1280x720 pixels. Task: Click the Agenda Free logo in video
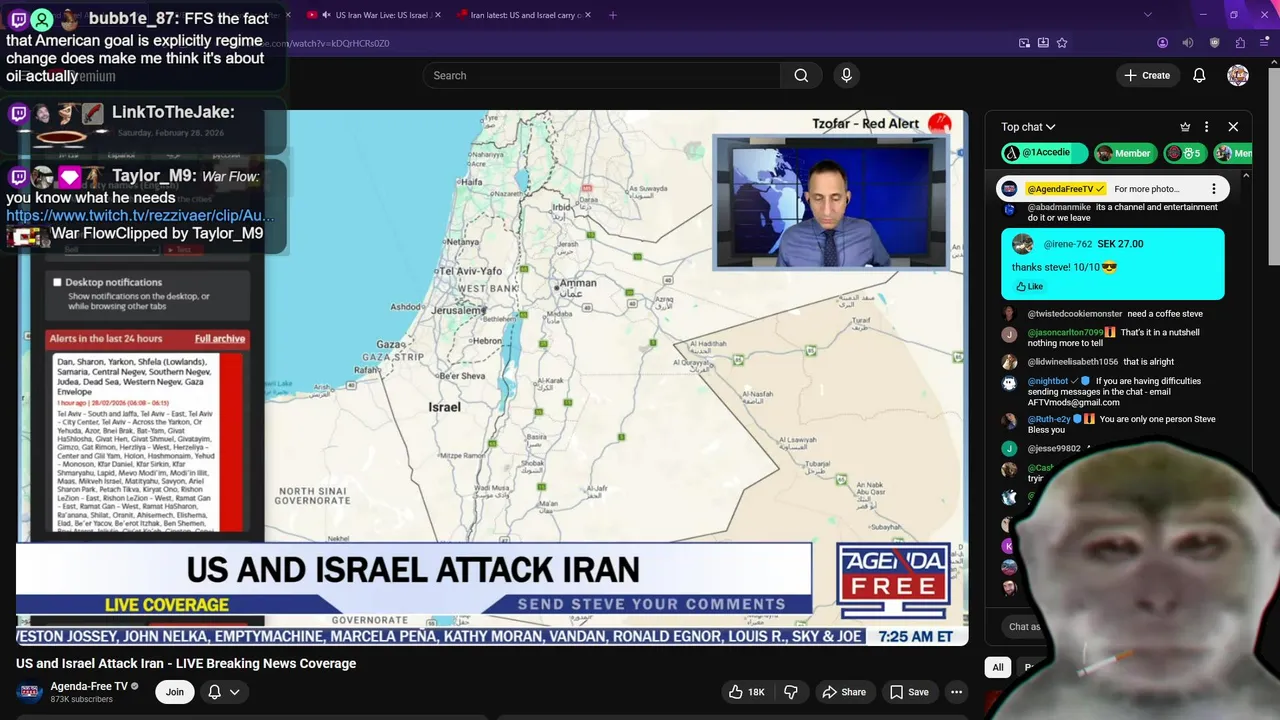click(893, 581)
